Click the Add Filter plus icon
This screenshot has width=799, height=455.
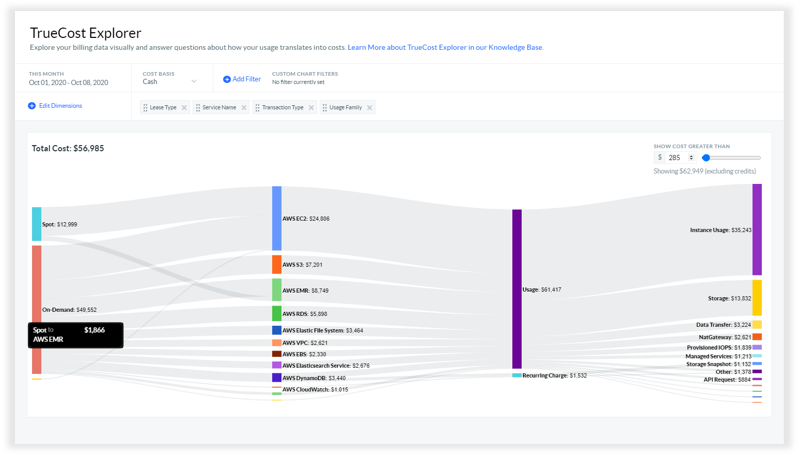point(227,79)
